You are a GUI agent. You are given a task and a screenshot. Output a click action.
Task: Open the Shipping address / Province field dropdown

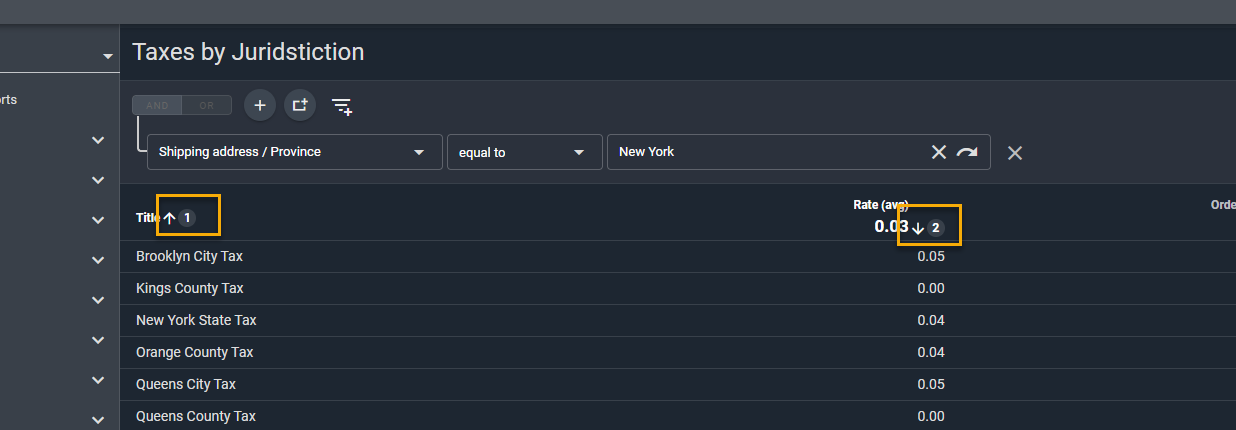pos(419,153)
